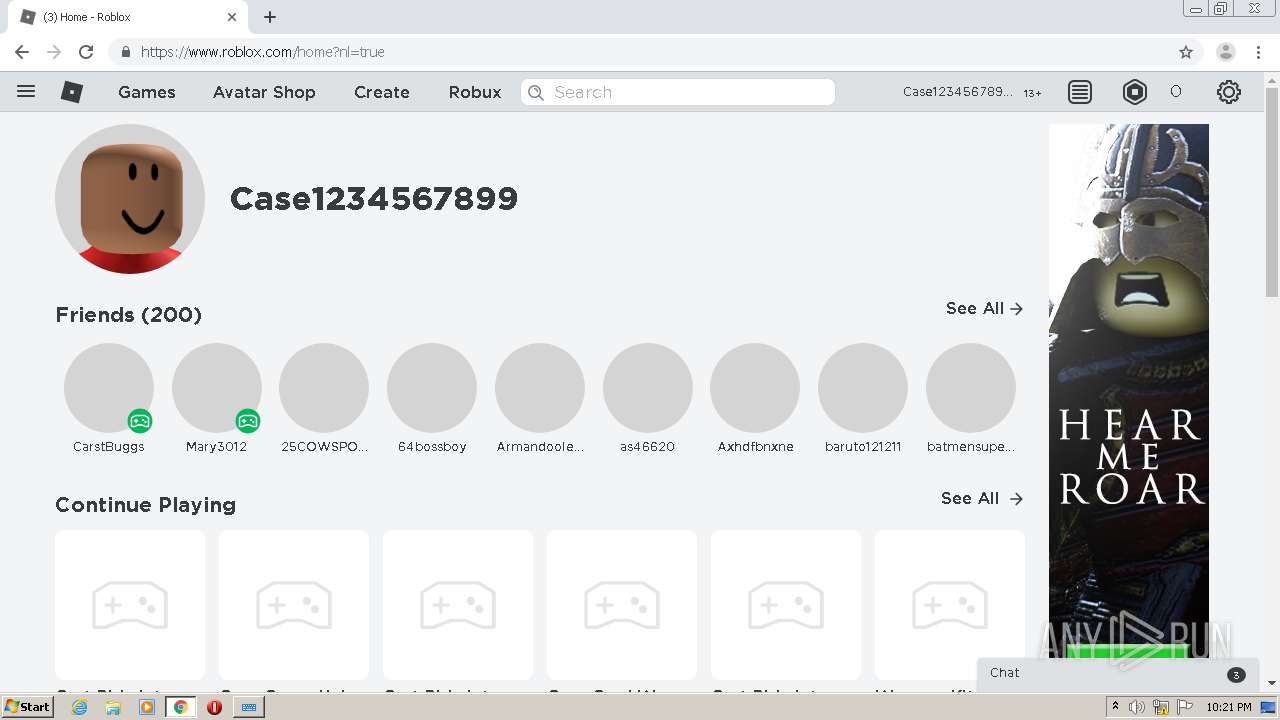
Task: Click the chat unread count badge
Action: click(x=1236, y=675)
